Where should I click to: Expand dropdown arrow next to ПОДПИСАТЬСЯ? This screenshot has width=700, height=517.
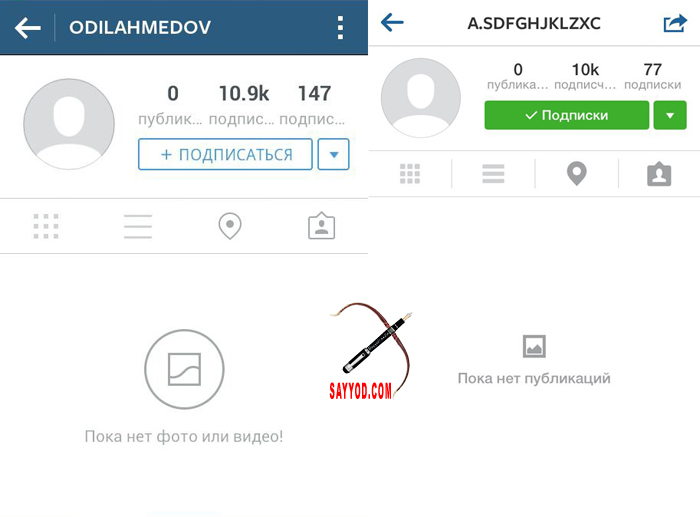[333, 154]
